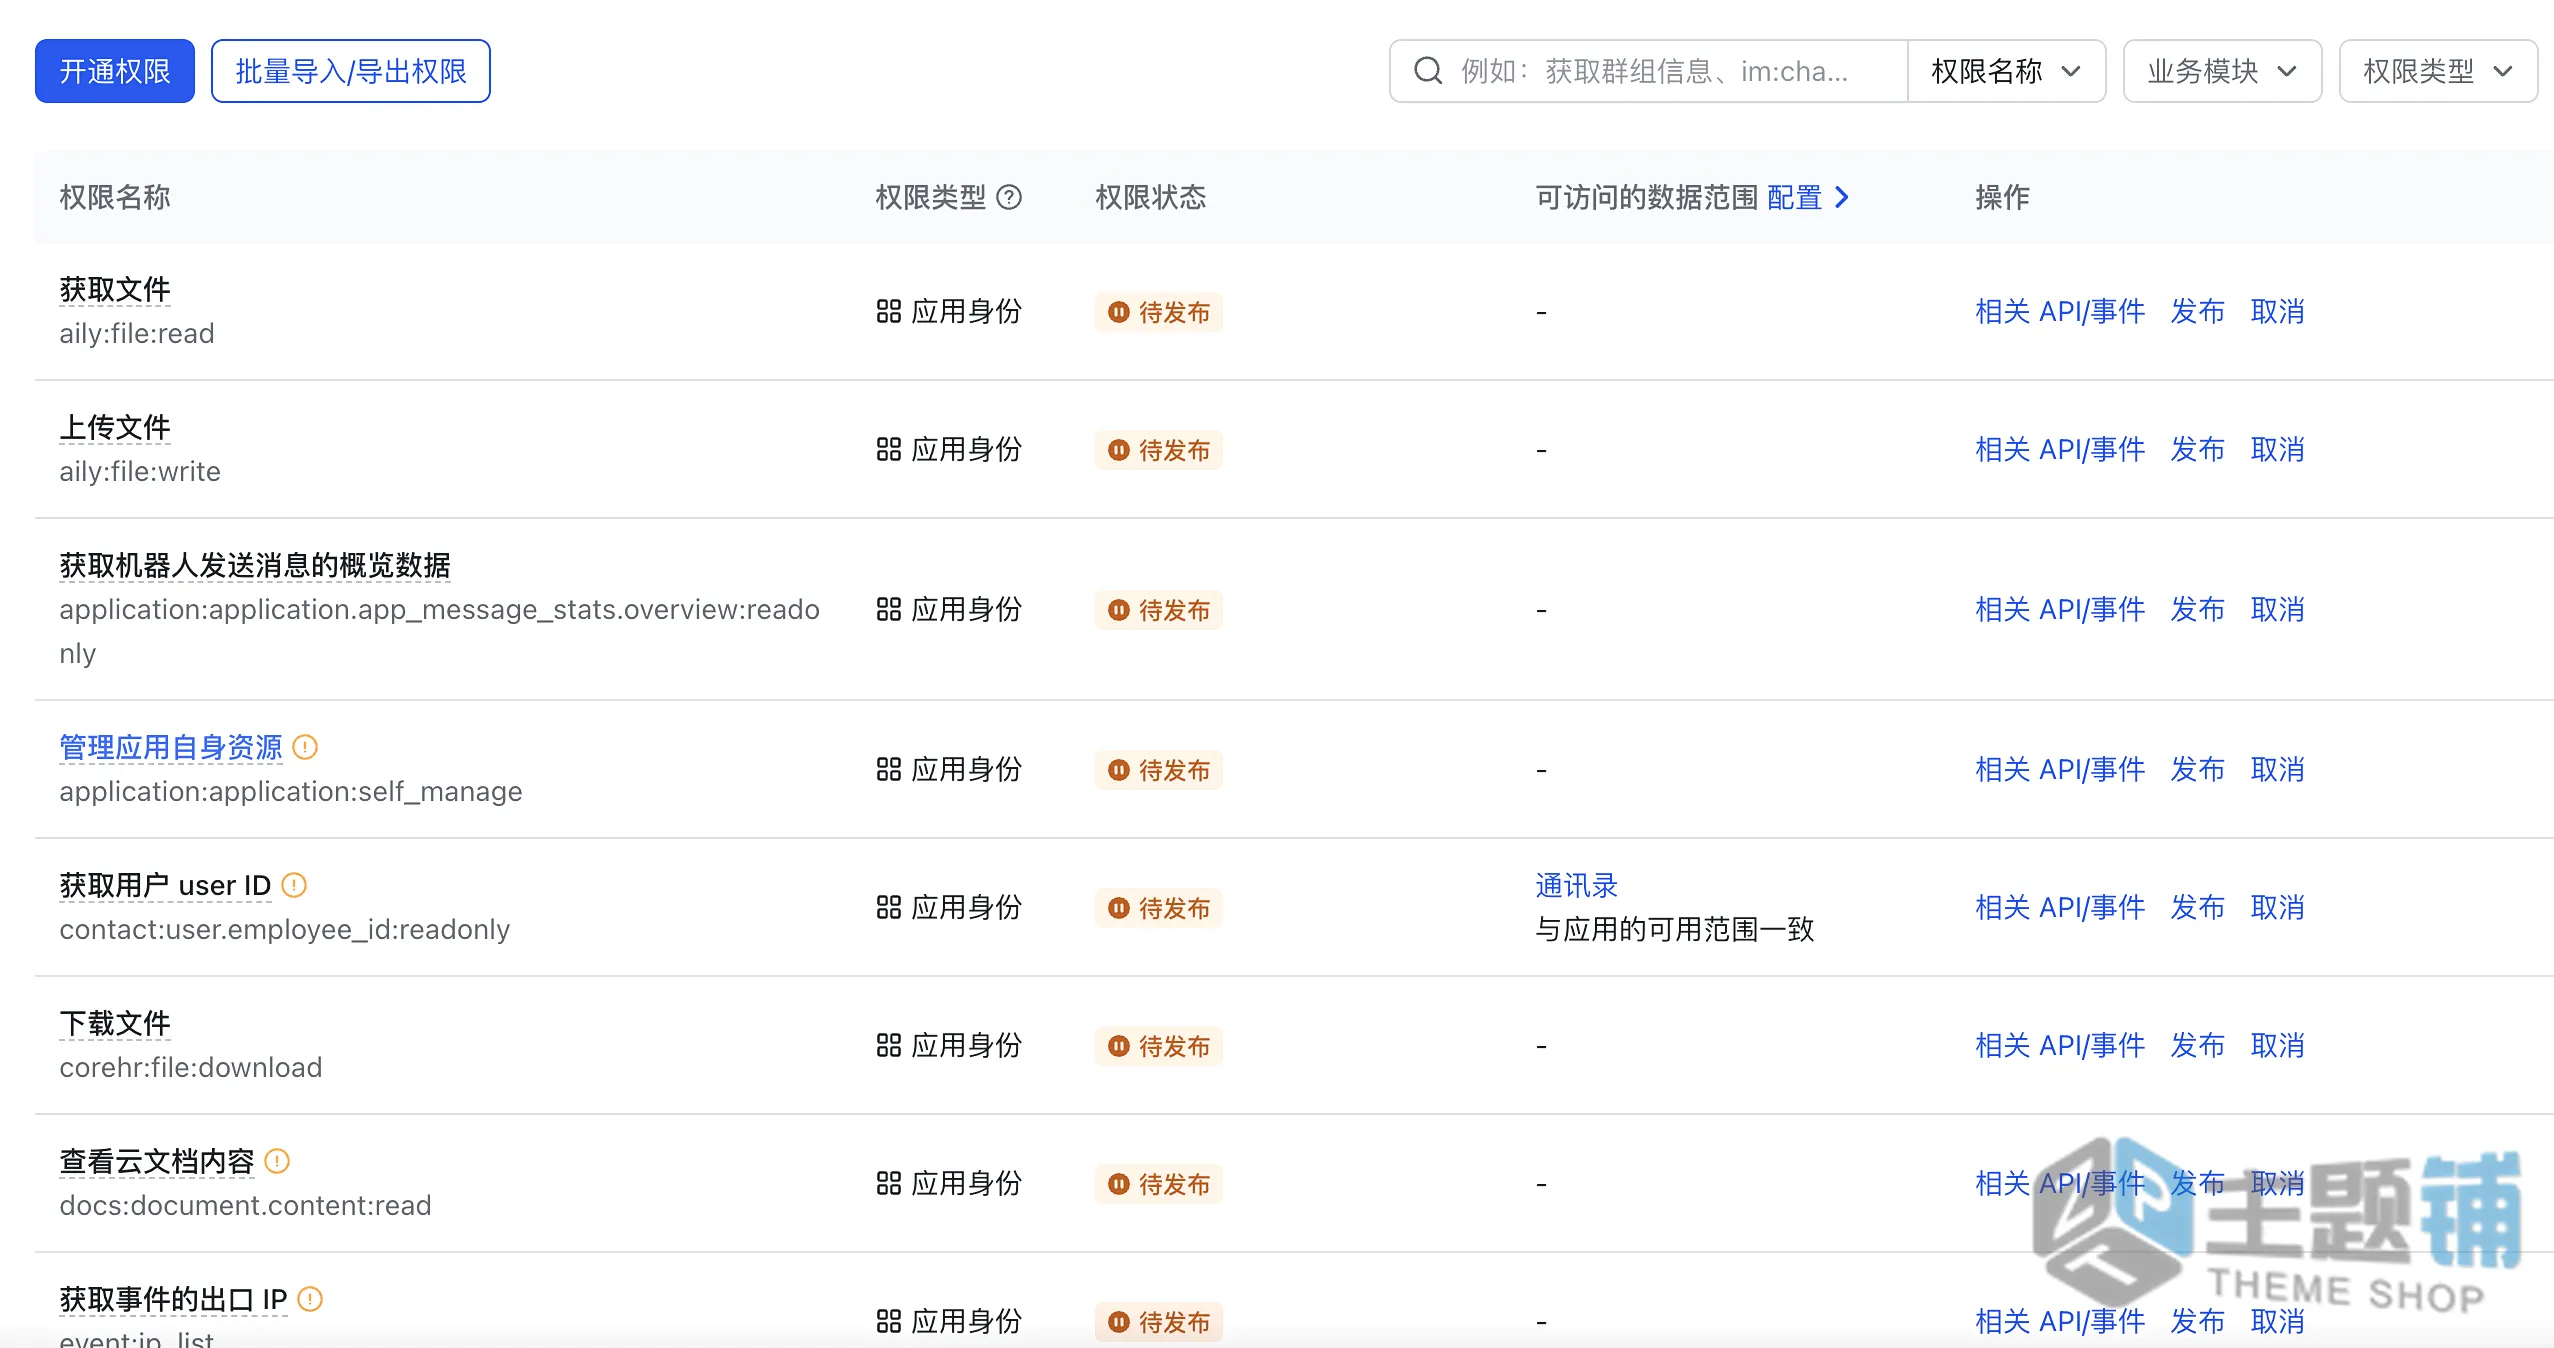The image size is (2554, 1348).
Task: Open 相关 API/事件 for 获取事件的出口 IP
Action: tap(2060, 1321)
